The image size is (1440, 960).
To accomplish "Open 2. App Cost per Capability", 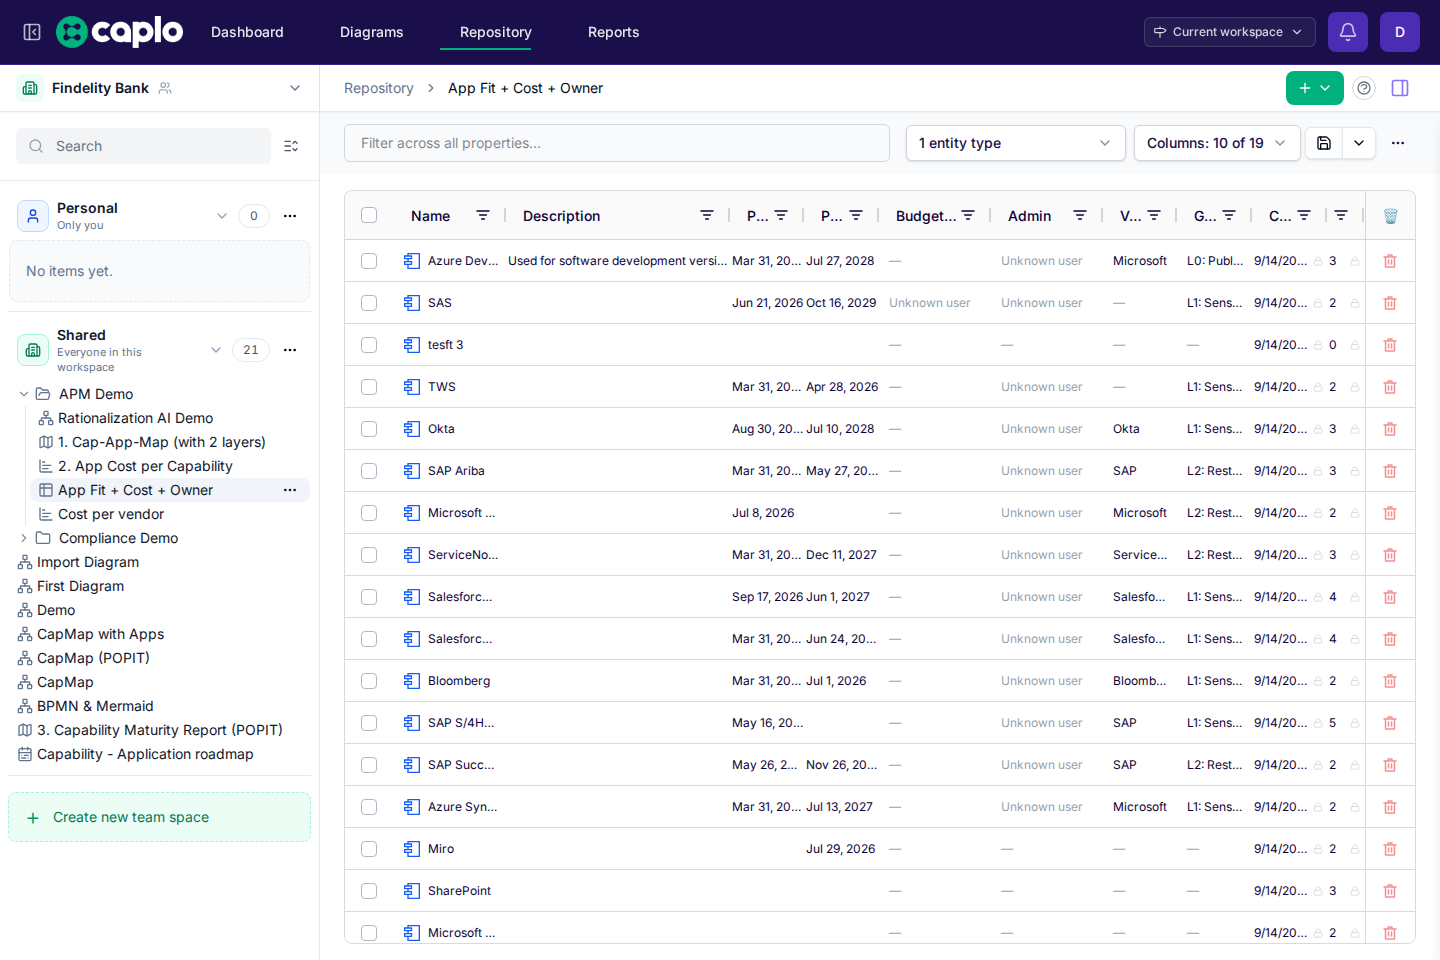I will tap(145, 466).
